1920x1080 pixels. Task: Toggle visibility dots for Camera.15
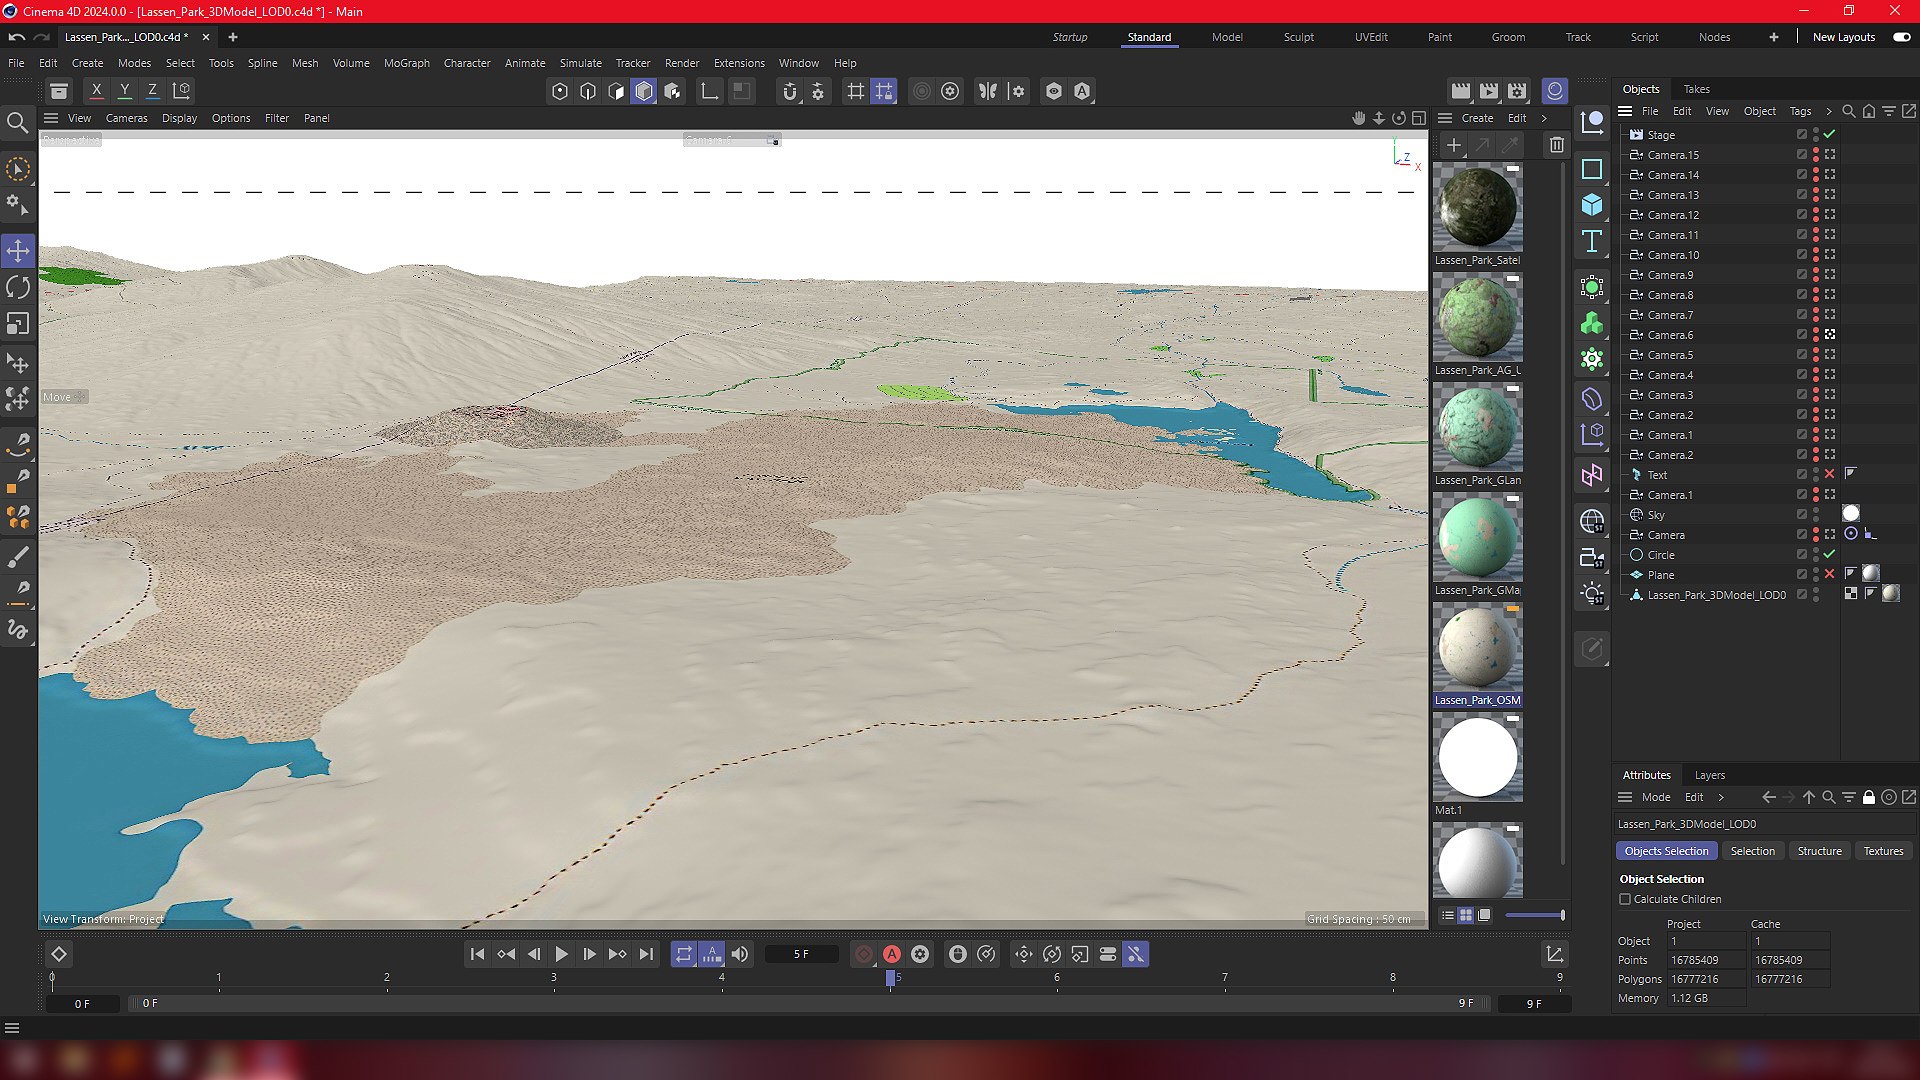click(x=1816, y=155)
